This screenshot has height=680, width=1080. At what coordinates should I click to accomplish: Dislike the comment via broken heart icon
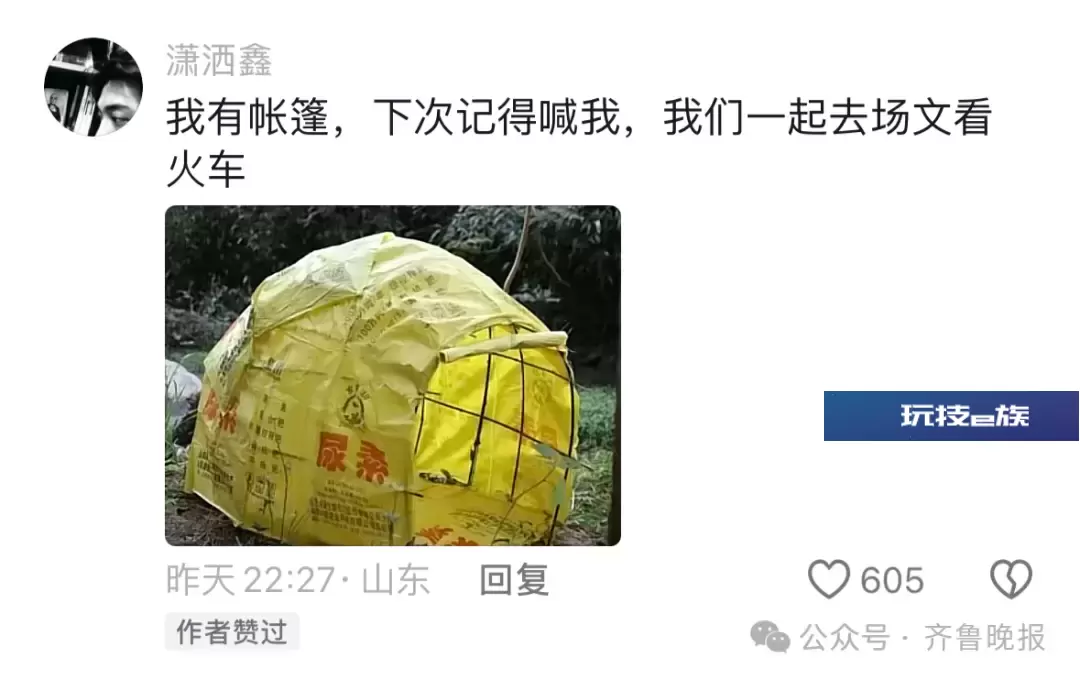[x=1011, y=579]
